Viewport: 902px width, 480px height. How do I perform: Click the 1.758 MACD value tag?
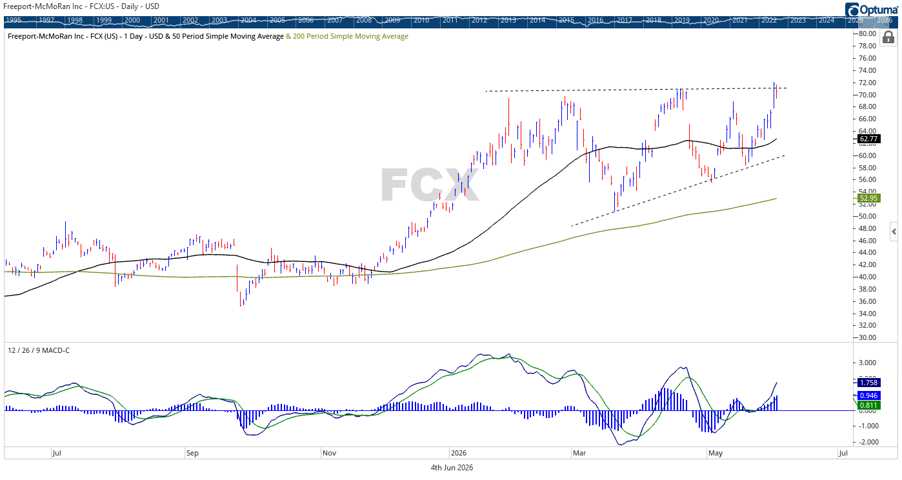click(869, 383)
